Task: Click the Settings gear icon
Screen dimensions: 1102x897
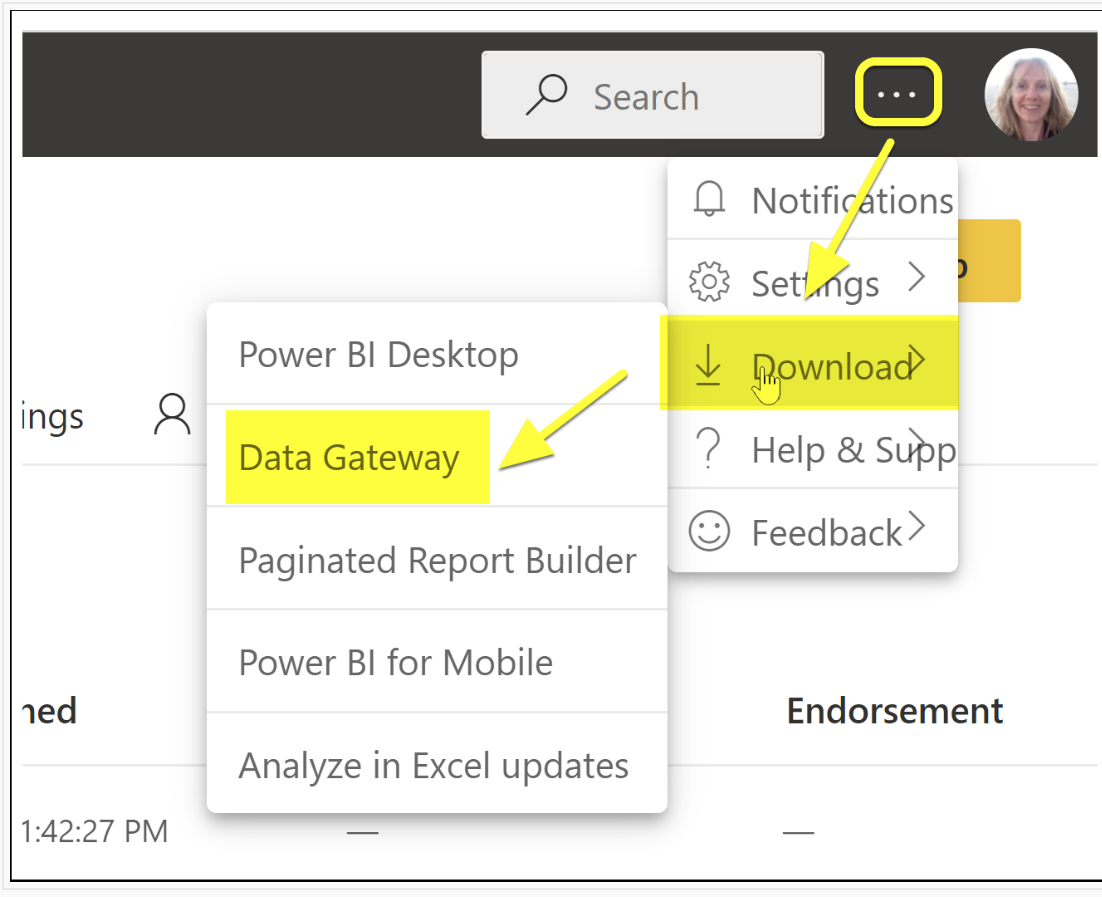Action: coord(708,282)
